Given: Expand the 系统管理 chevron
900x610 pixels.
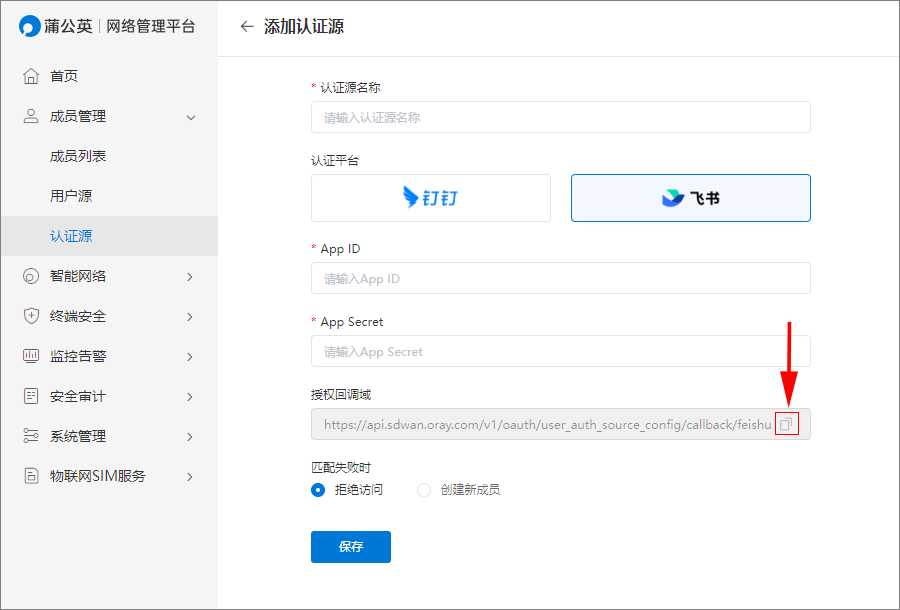Looking at the screenshot, I should coord(190,437).
